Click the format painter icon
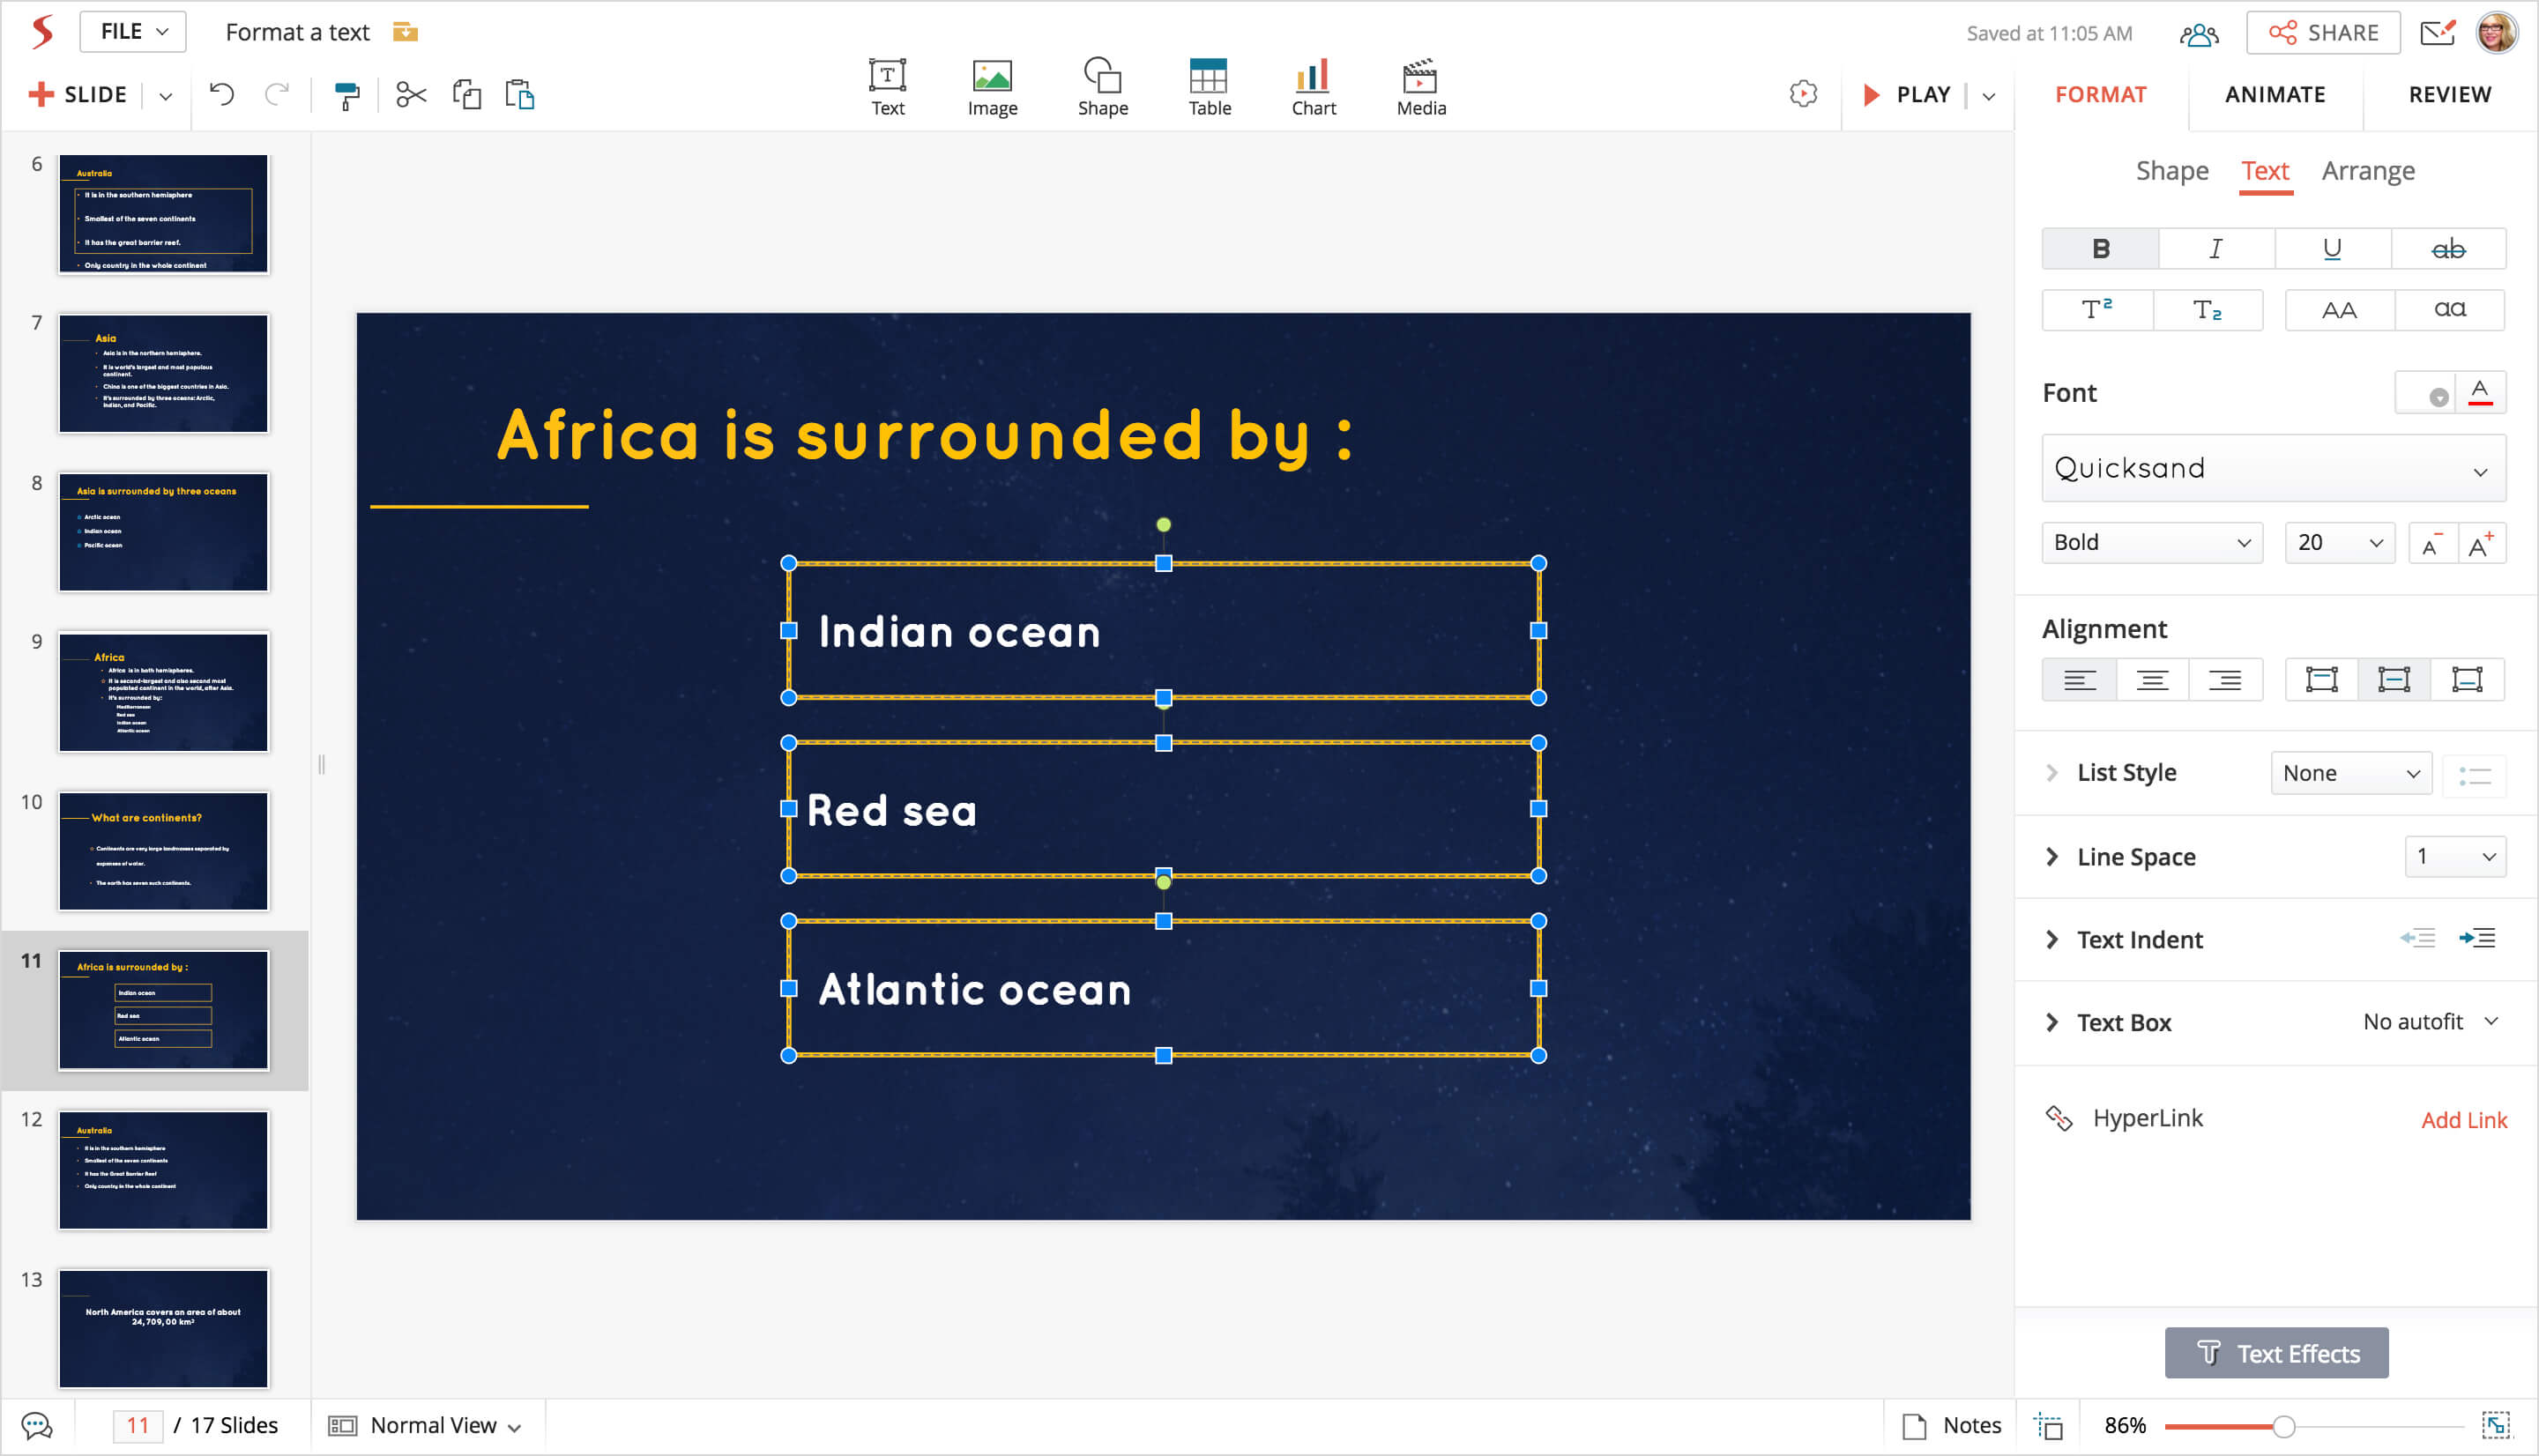 tap(346, 95)
